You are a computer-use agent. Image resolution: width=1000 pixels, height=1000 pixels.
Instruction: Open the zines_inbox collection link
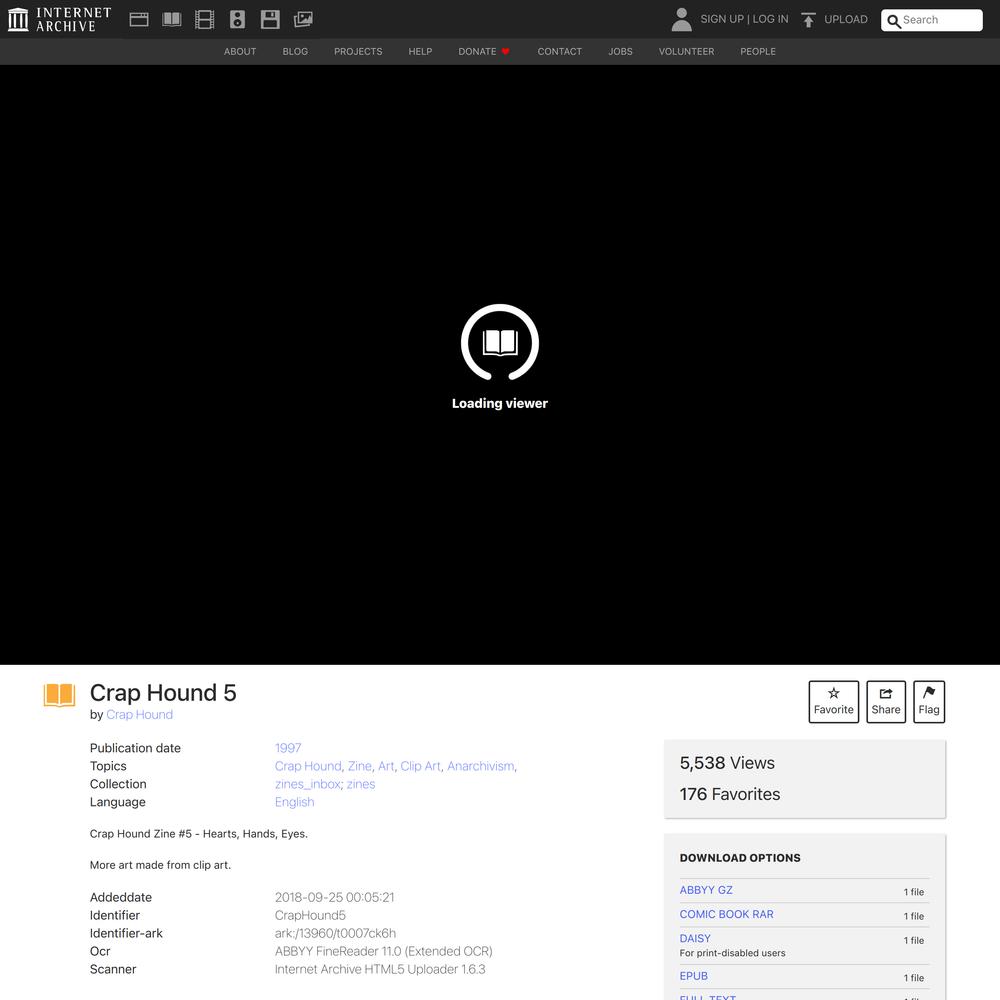pos(307,784)
